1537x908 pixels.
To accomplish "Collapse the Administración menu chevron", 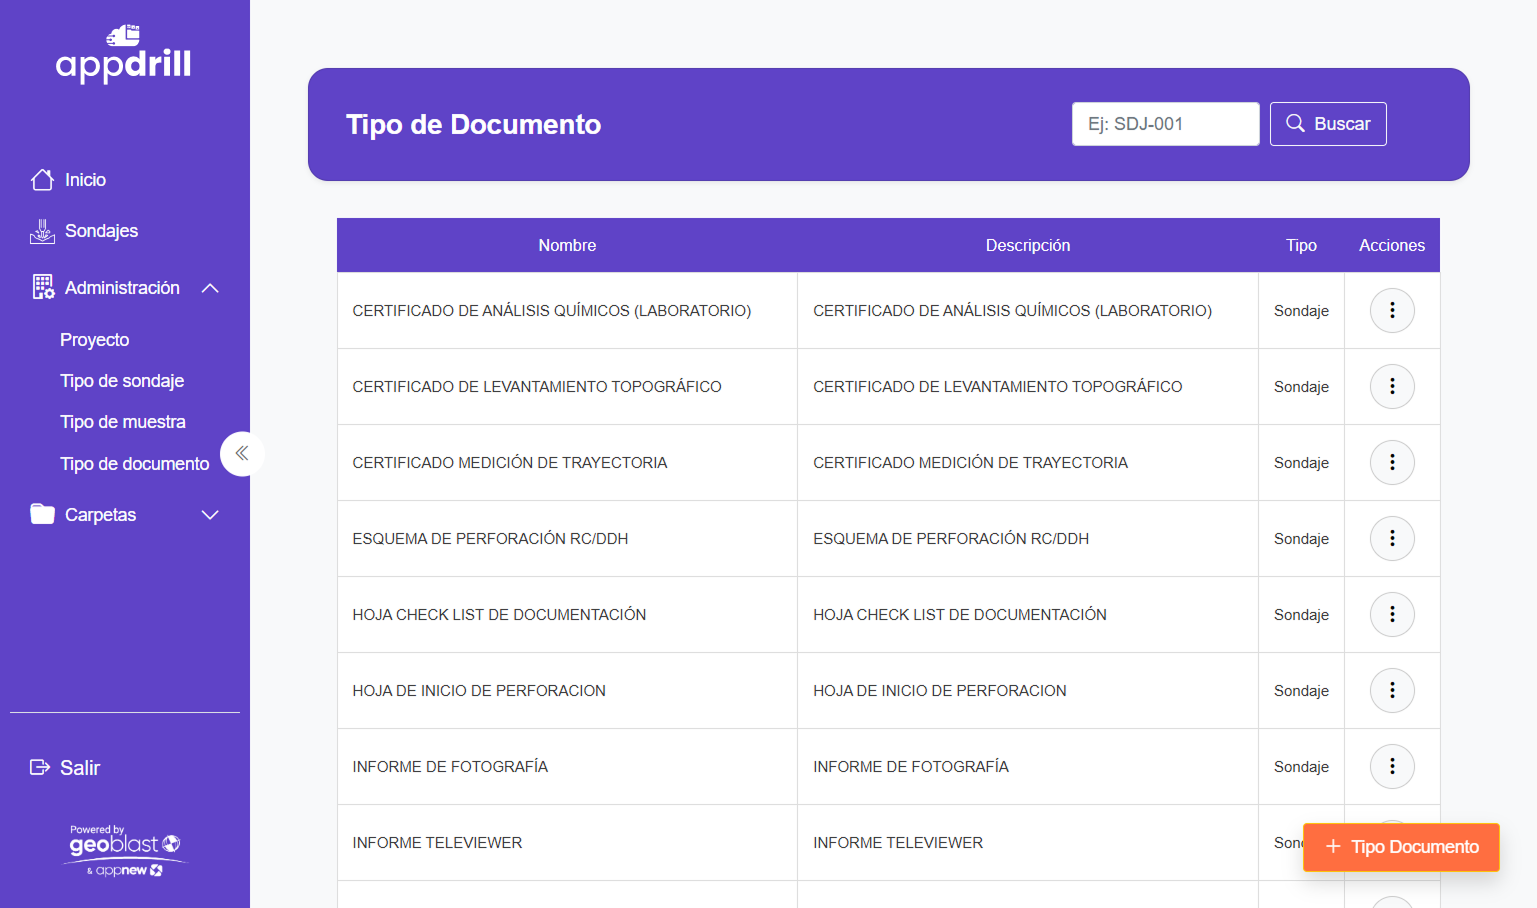I will tap(210, 288).
